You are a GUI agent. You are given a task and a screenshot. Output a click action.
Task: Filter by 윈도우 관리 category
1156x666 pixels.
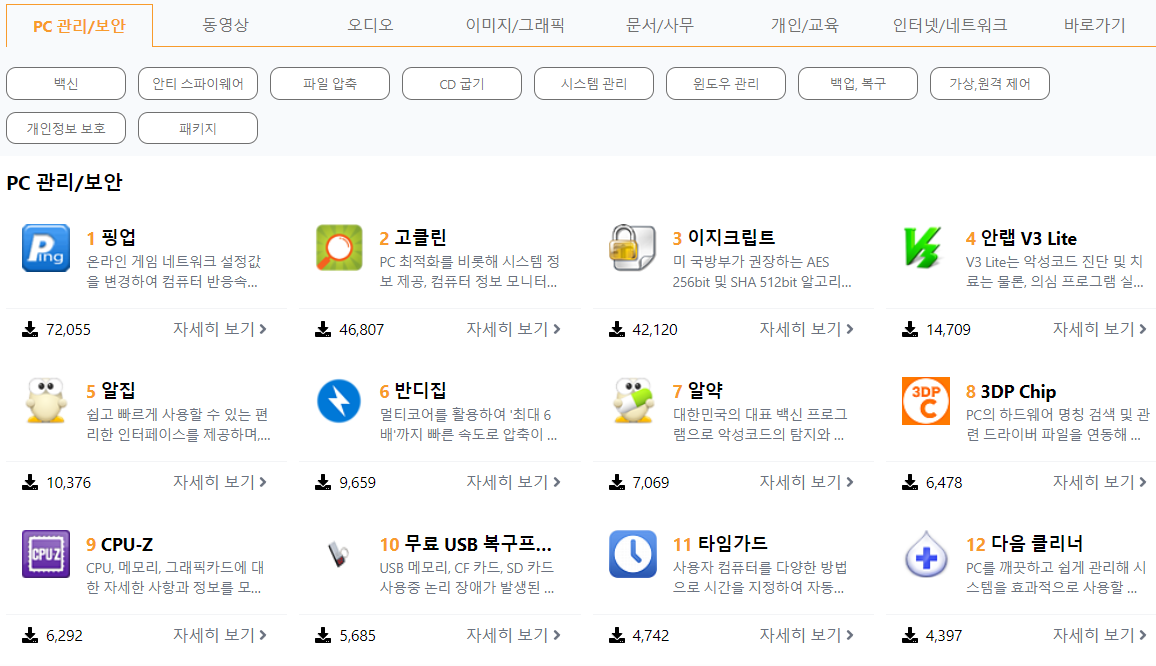point(725,83)
